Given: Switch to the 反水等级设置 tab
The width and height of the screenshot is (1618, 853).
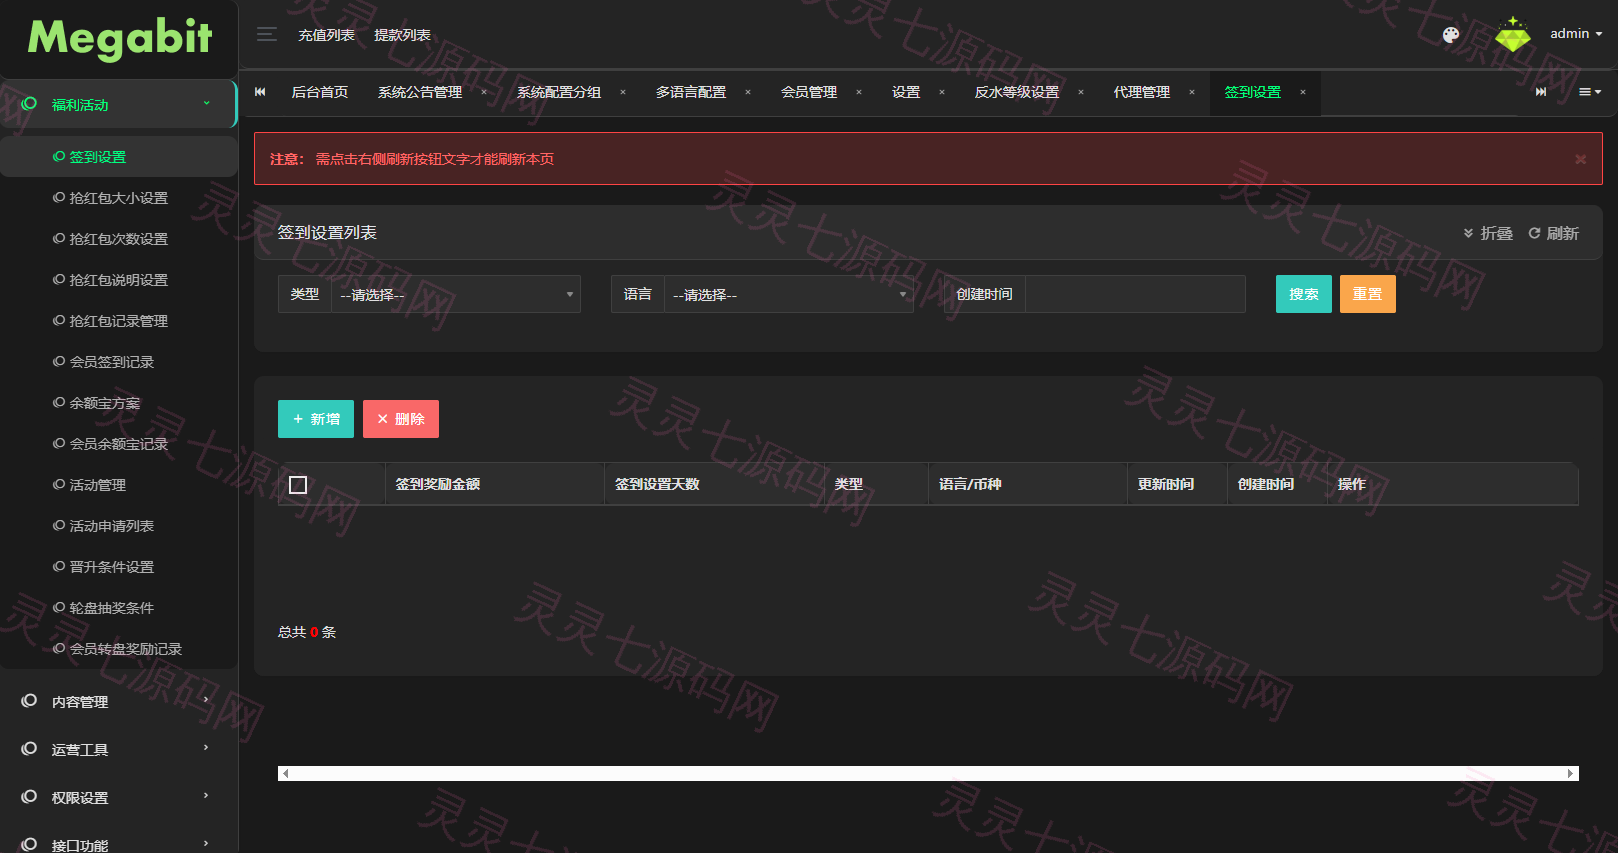Looking at the screenshot, I should (1017, 92).
